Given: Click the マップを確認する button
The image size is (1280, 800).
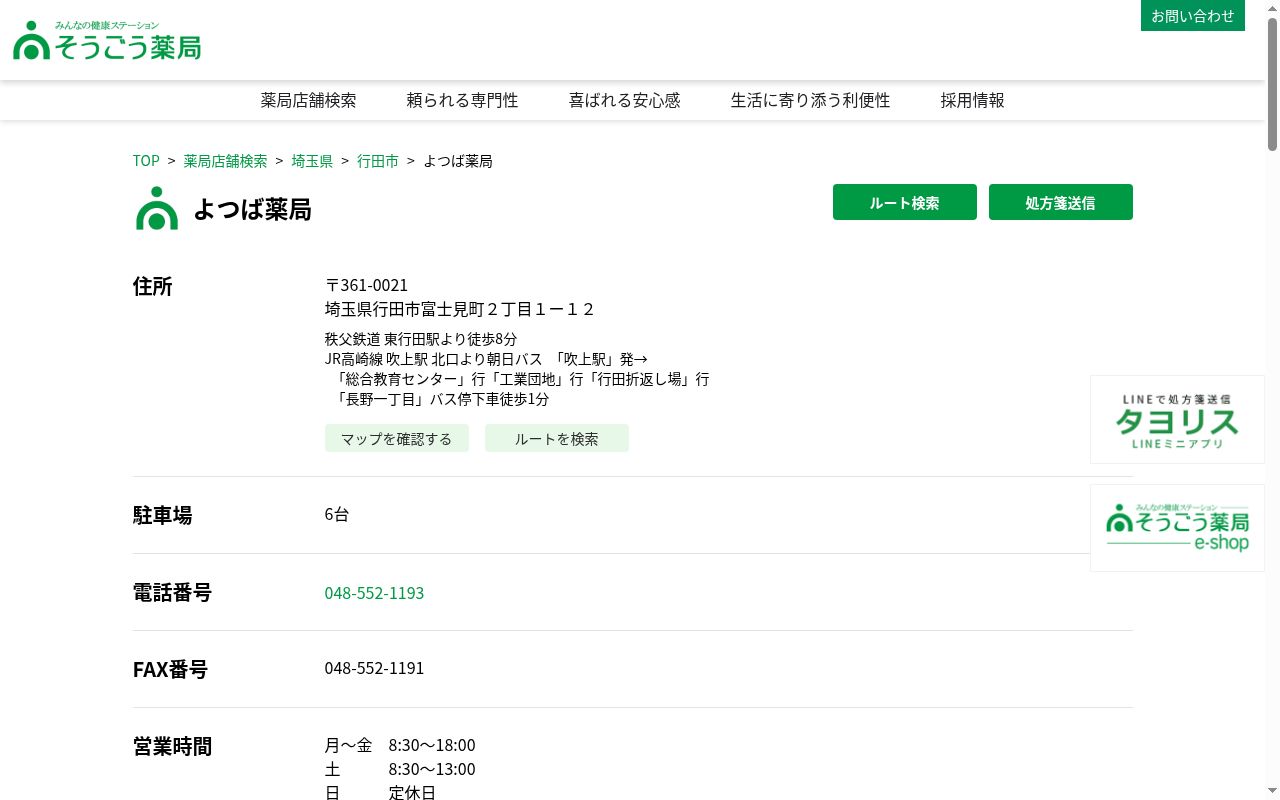Looking at the screenshot, I should coord(397,438).
